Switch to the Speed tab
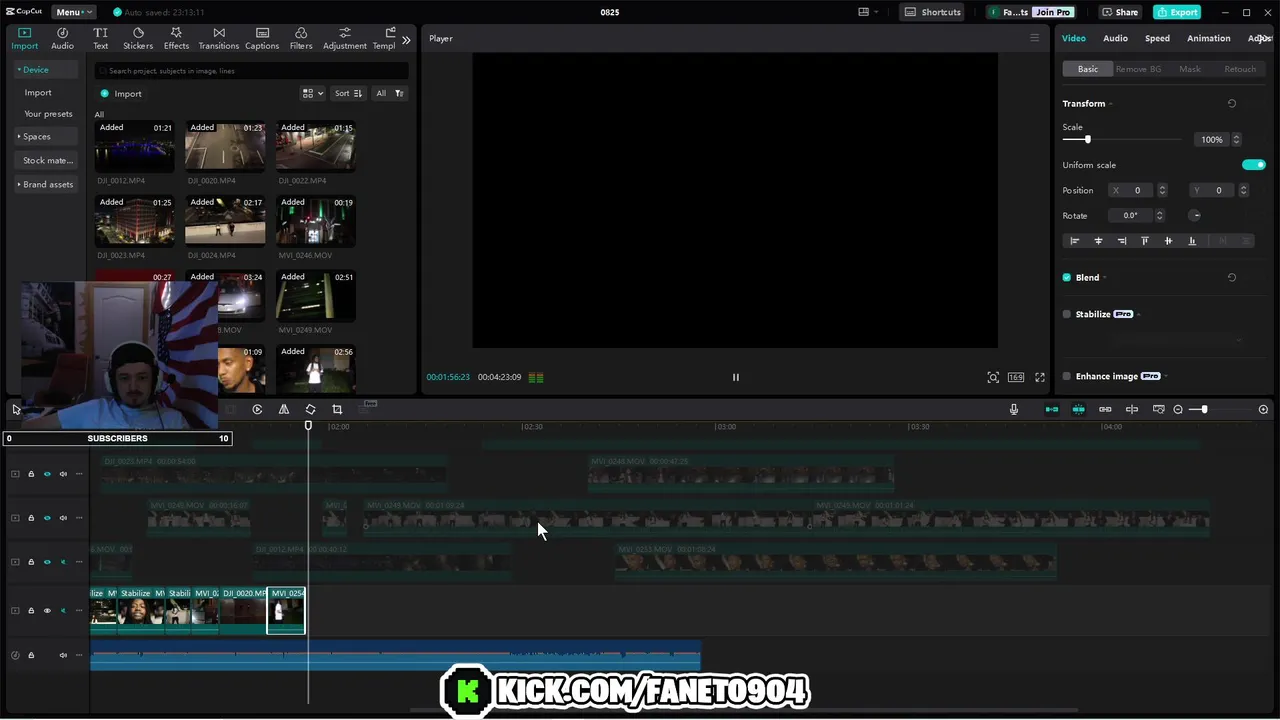 click(1157, 38)
